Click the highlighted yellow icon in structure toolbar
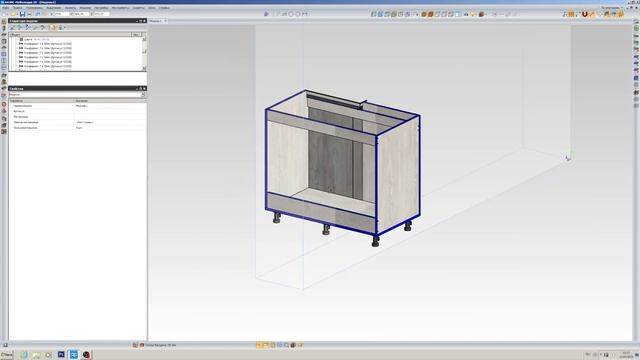 coord(52,27)
